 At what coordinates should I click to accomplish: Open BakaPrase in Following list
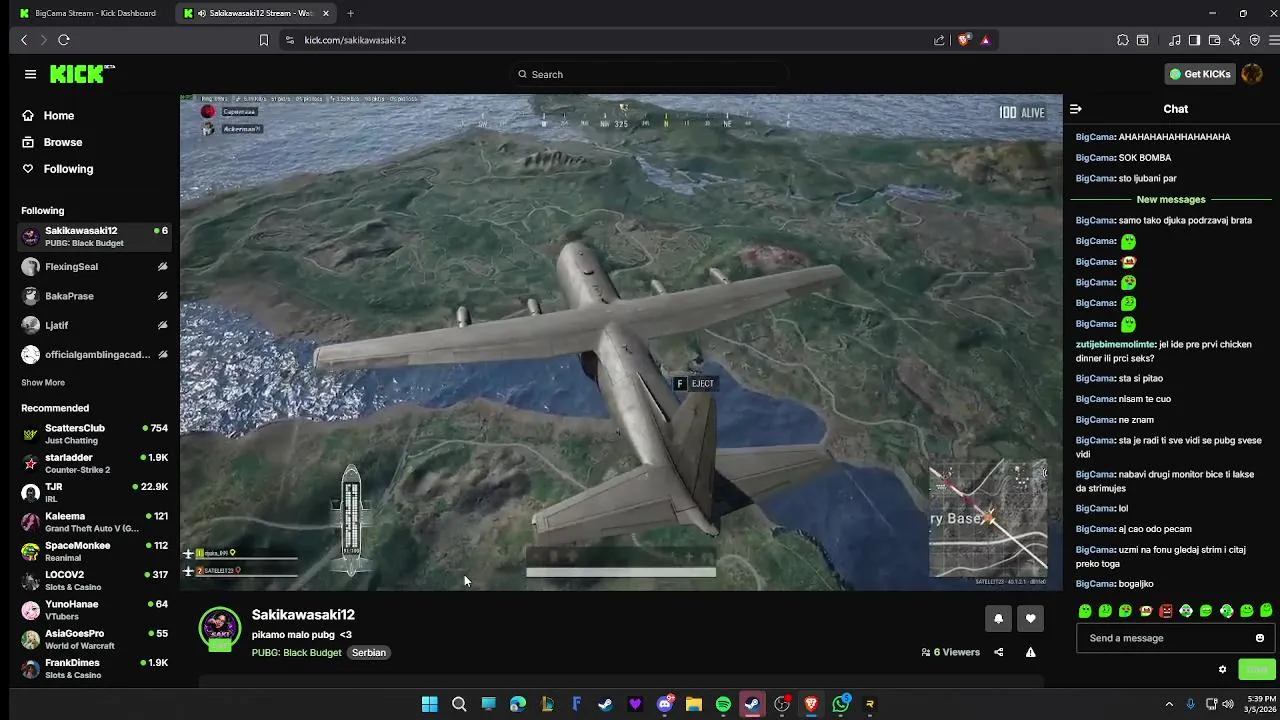click(94, 296)
